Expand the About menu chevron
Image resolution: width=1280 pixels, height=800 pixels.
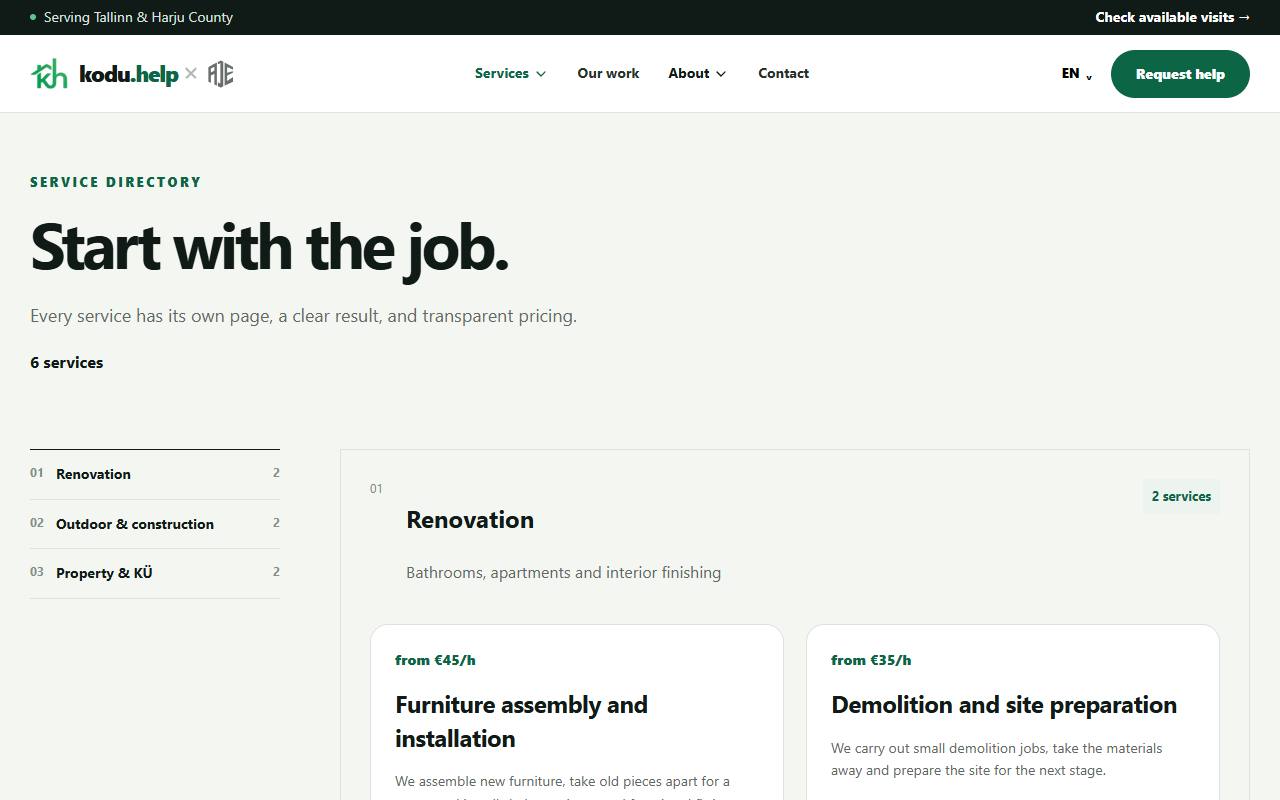(721, 74)
